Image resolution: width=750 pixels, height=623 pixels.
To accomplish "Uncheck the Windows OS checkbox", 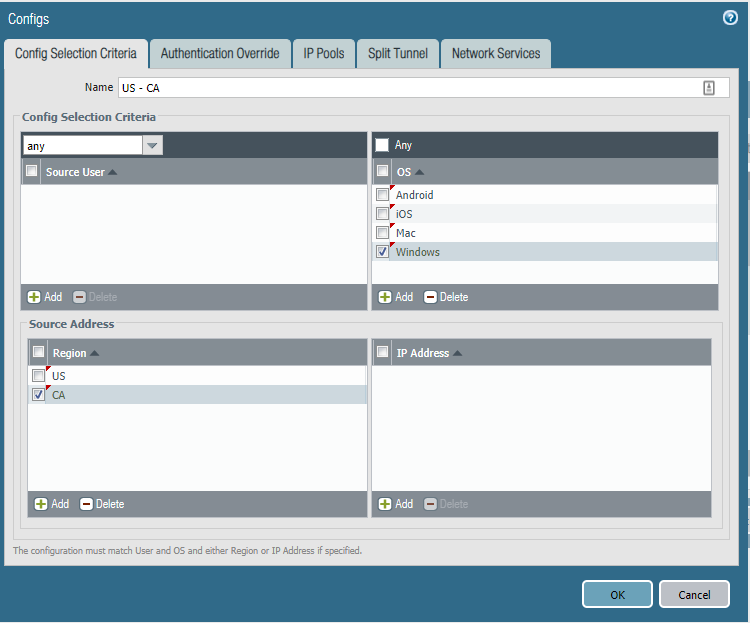I will tap(382, 252).
